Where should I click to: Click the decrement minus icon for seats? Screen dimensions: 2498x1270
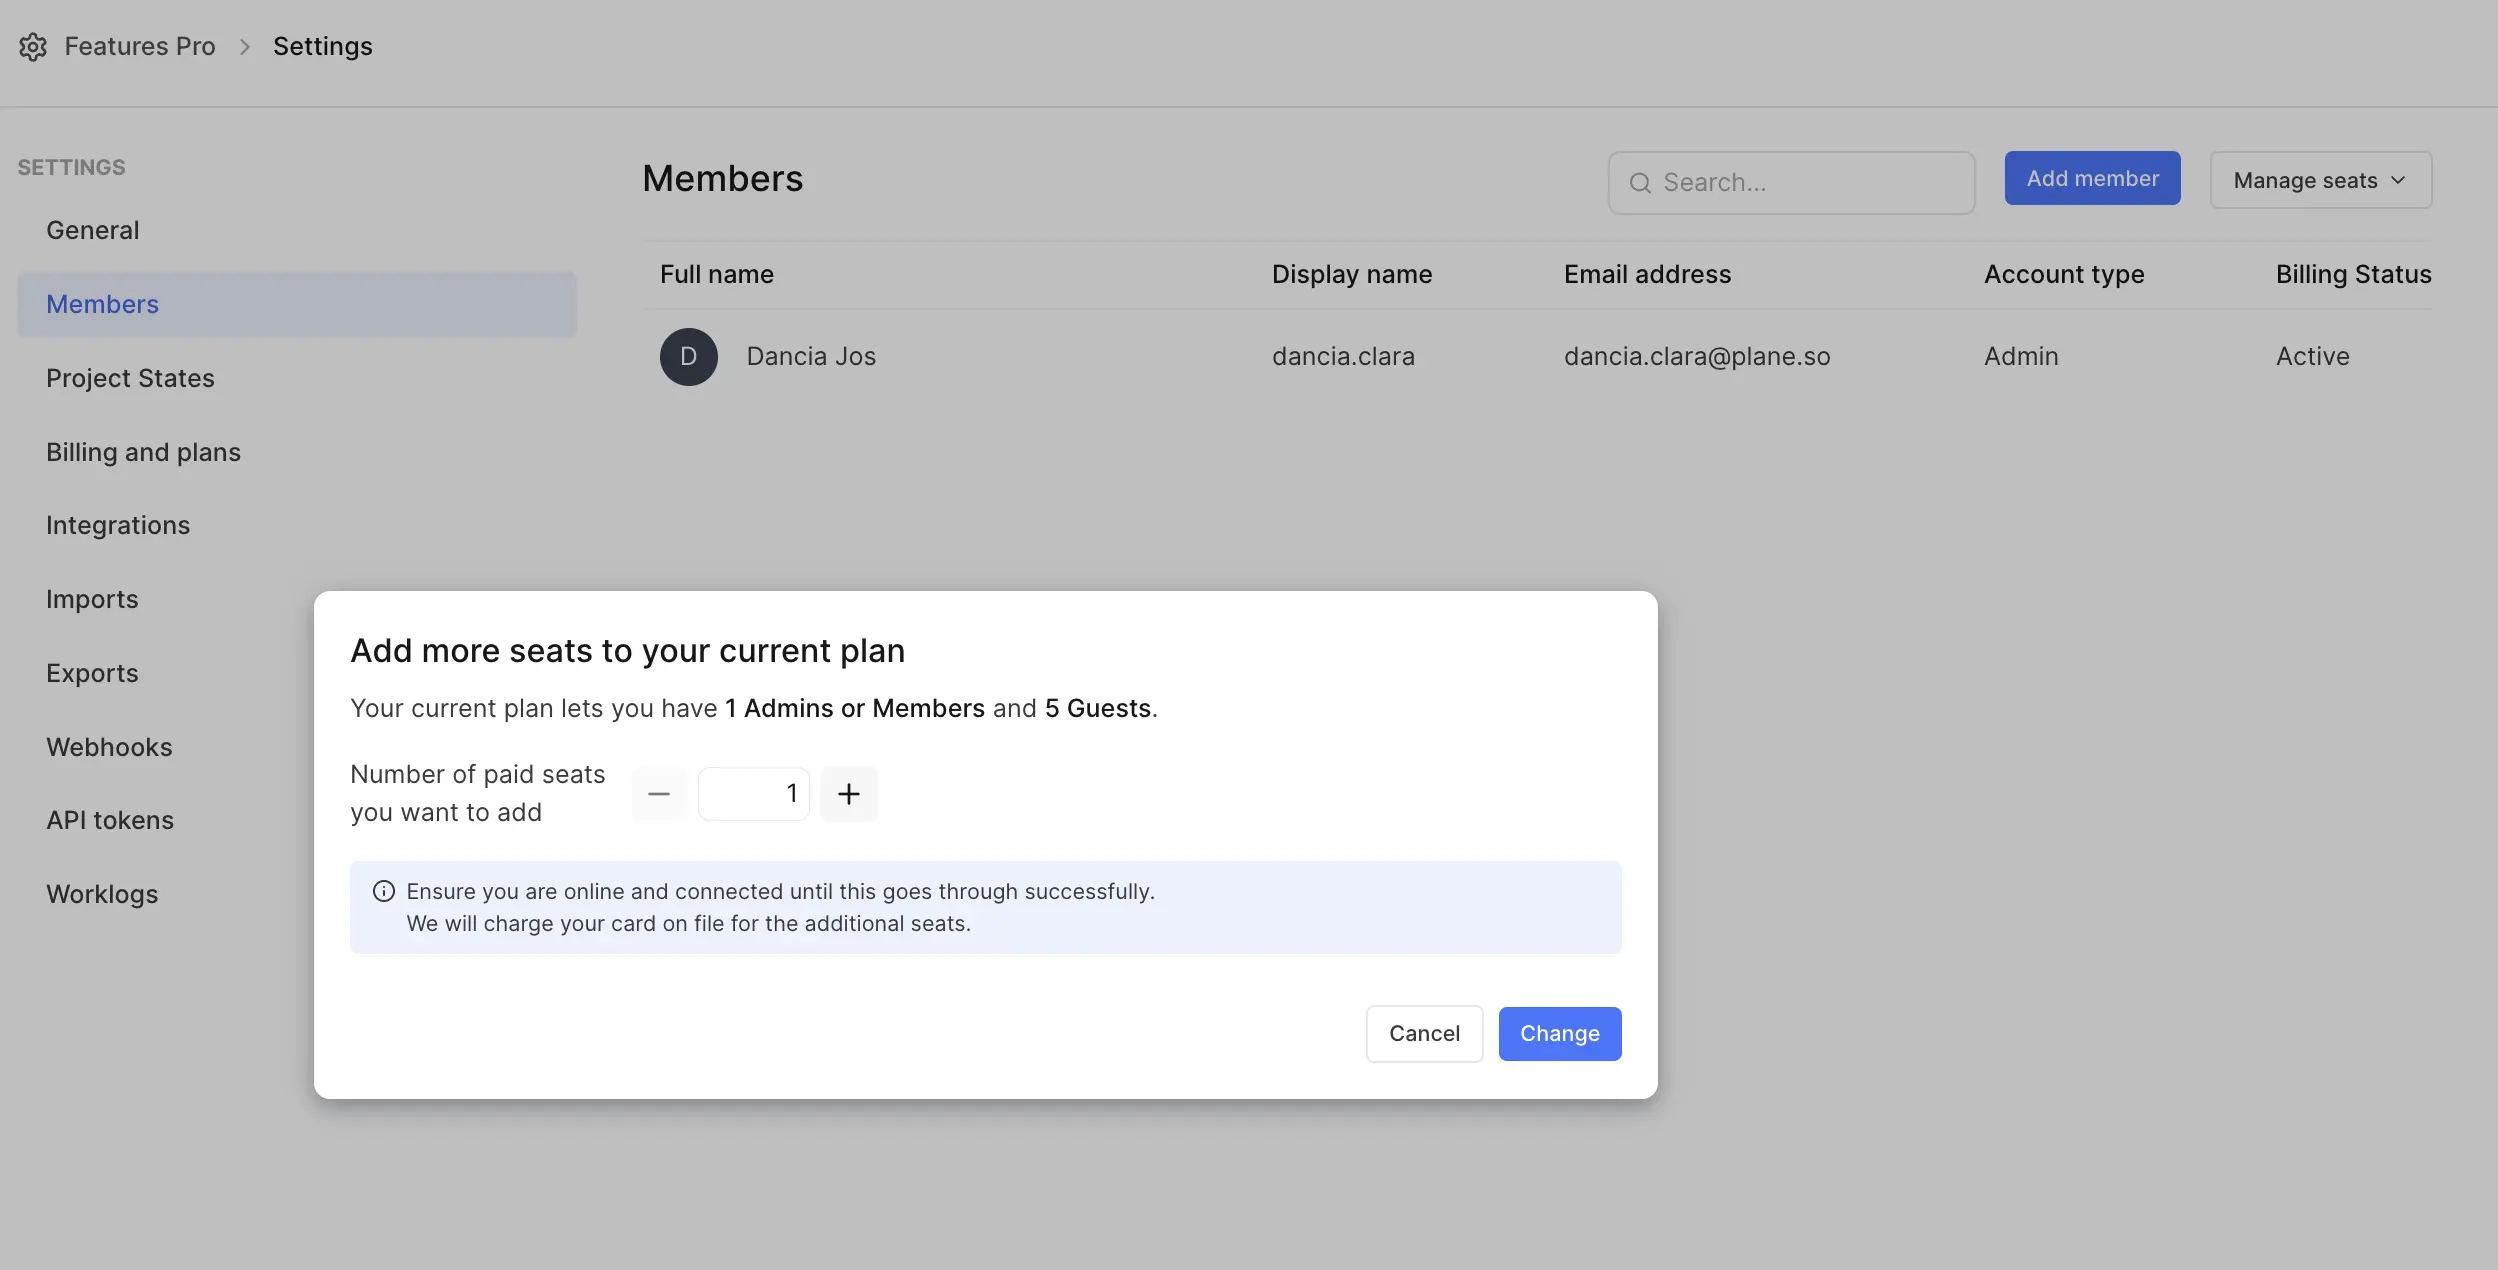coord(659,794)
